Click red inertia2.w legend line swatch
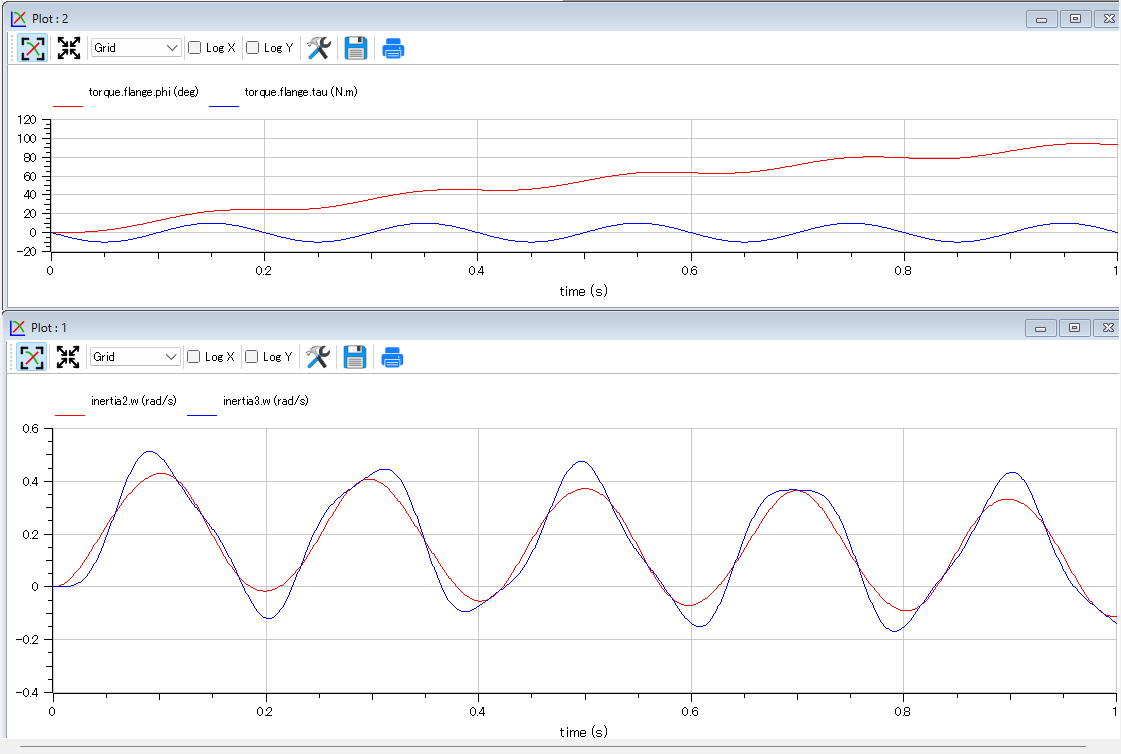Screen dimensions: 1121x754 pos(70,415)
